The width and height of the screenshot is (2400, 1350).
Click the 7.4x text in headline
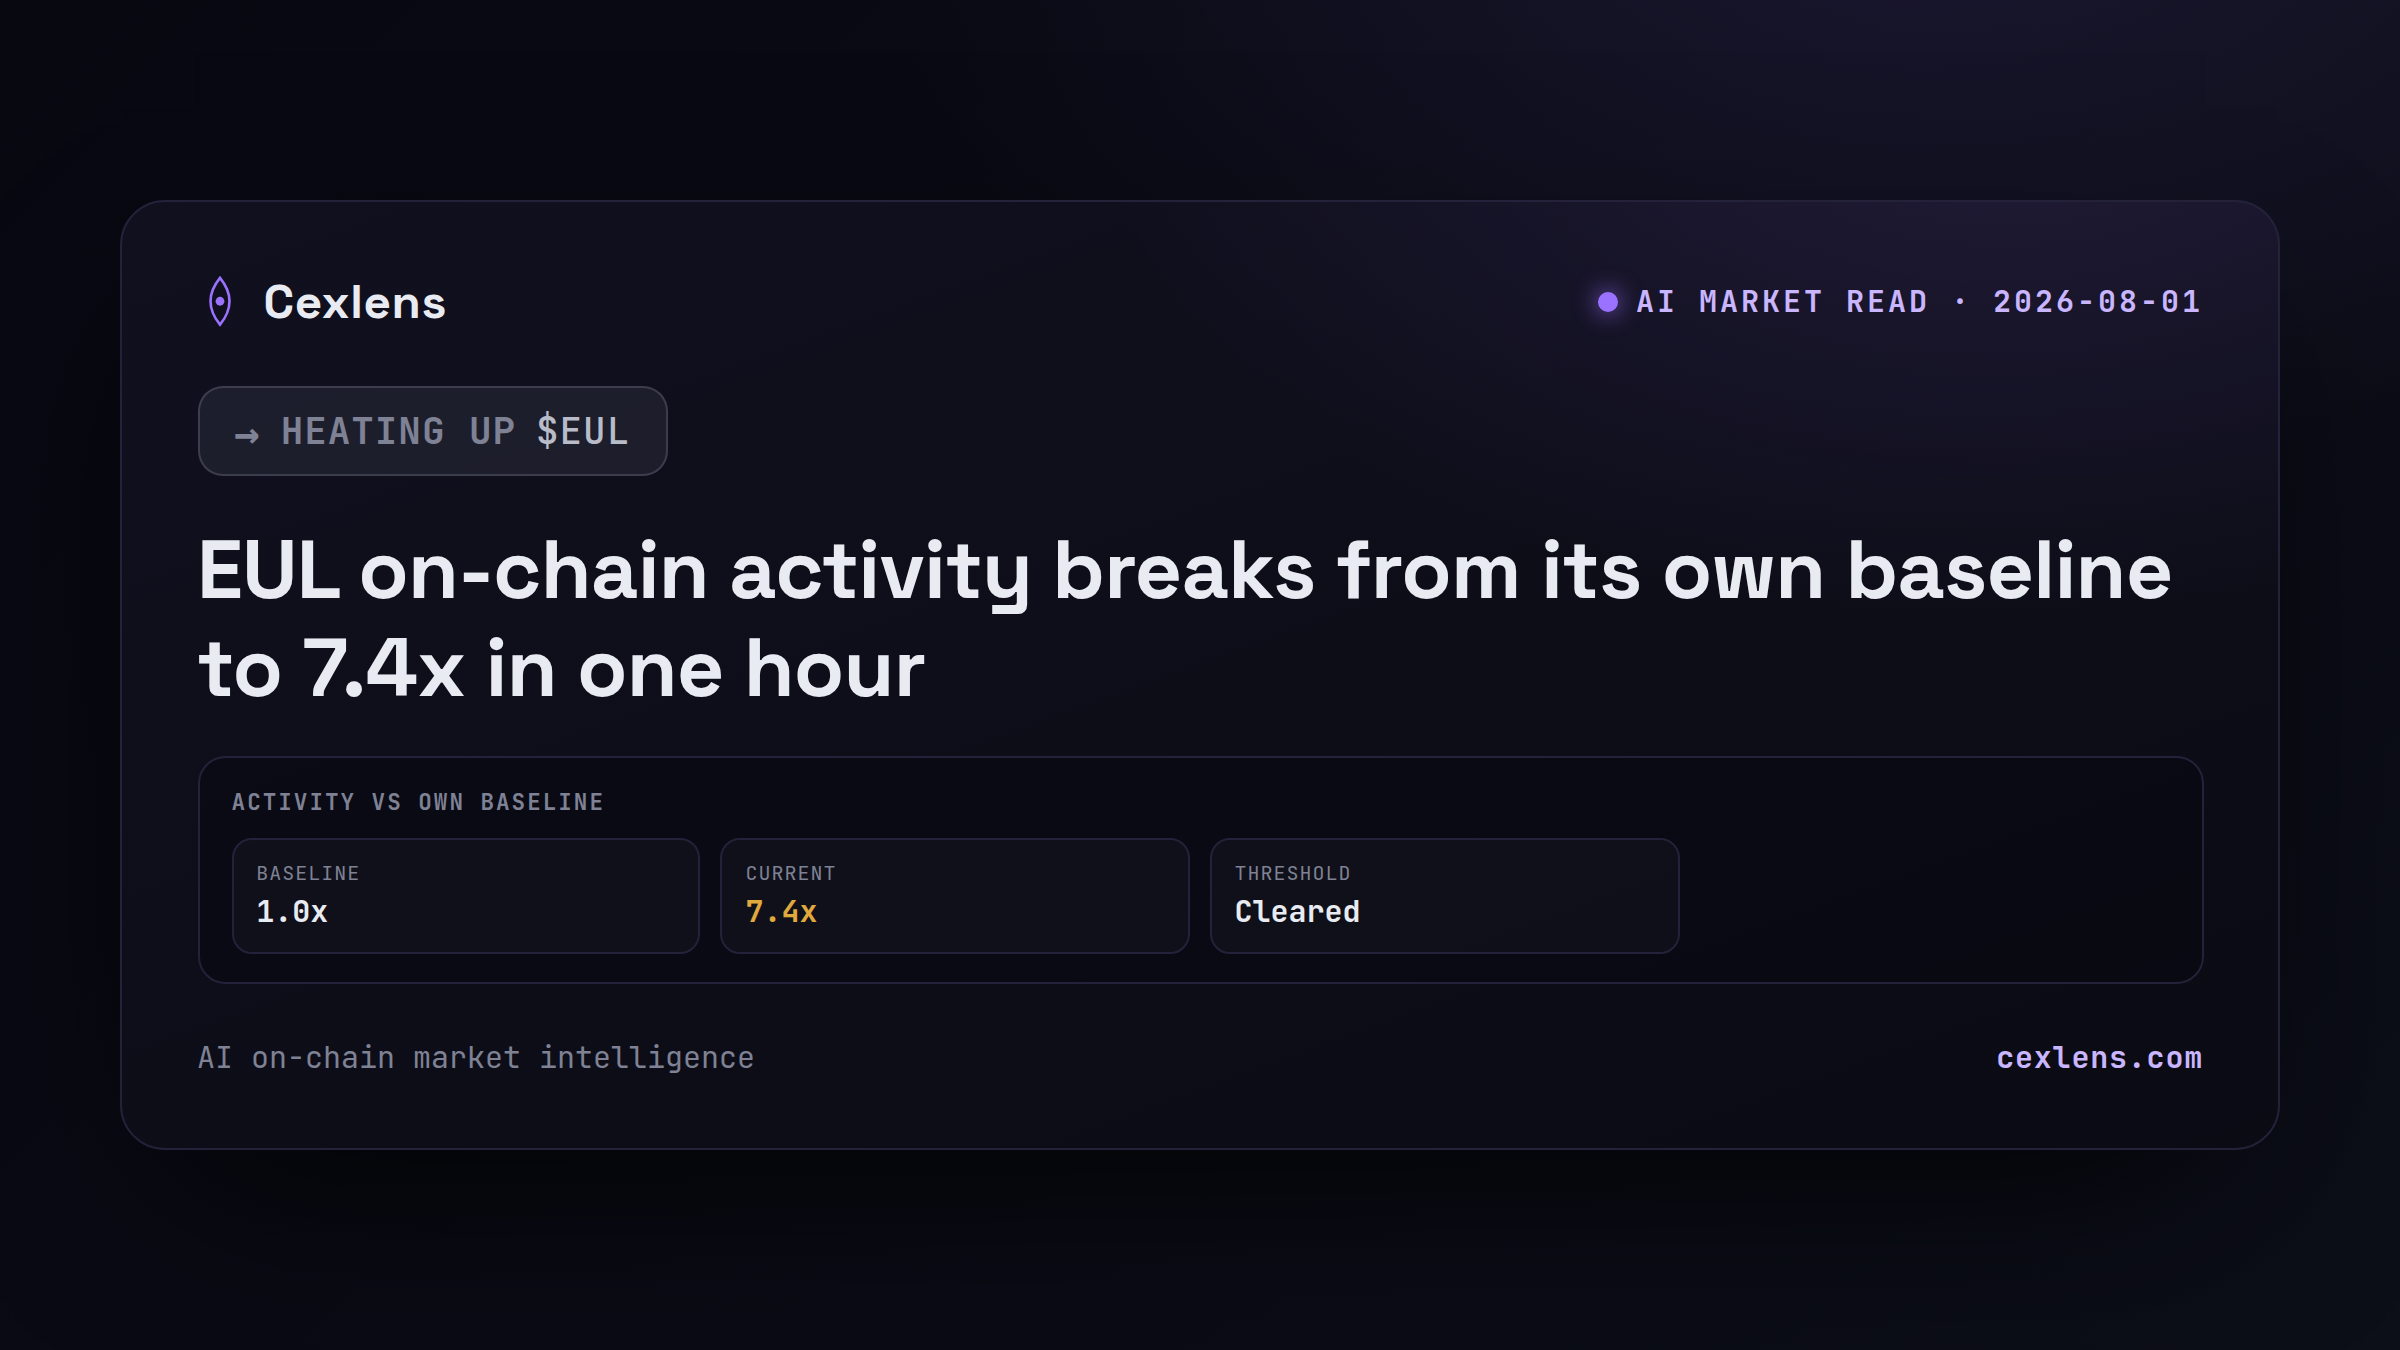click(x=383, y=669)
